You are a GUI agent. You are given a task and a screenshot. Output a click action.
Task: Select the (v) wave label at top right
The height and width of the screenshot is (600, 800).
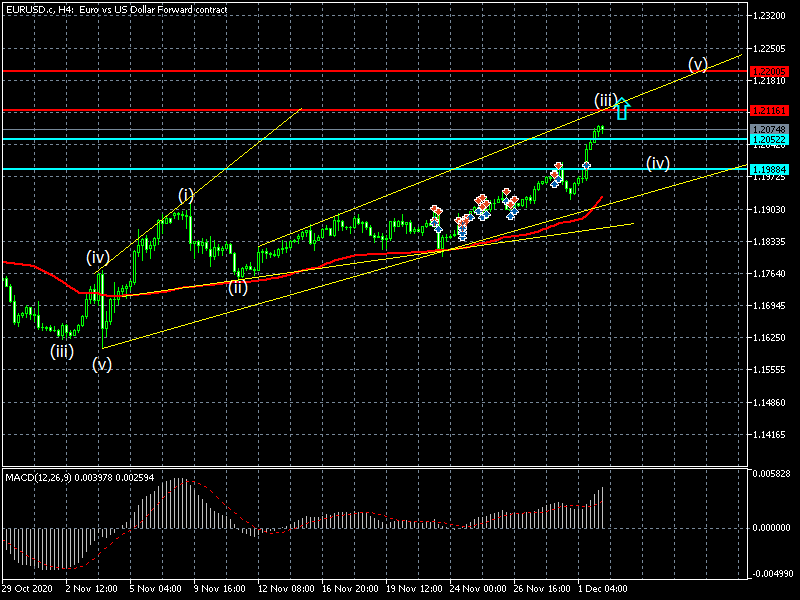click(x=698, y=65)
